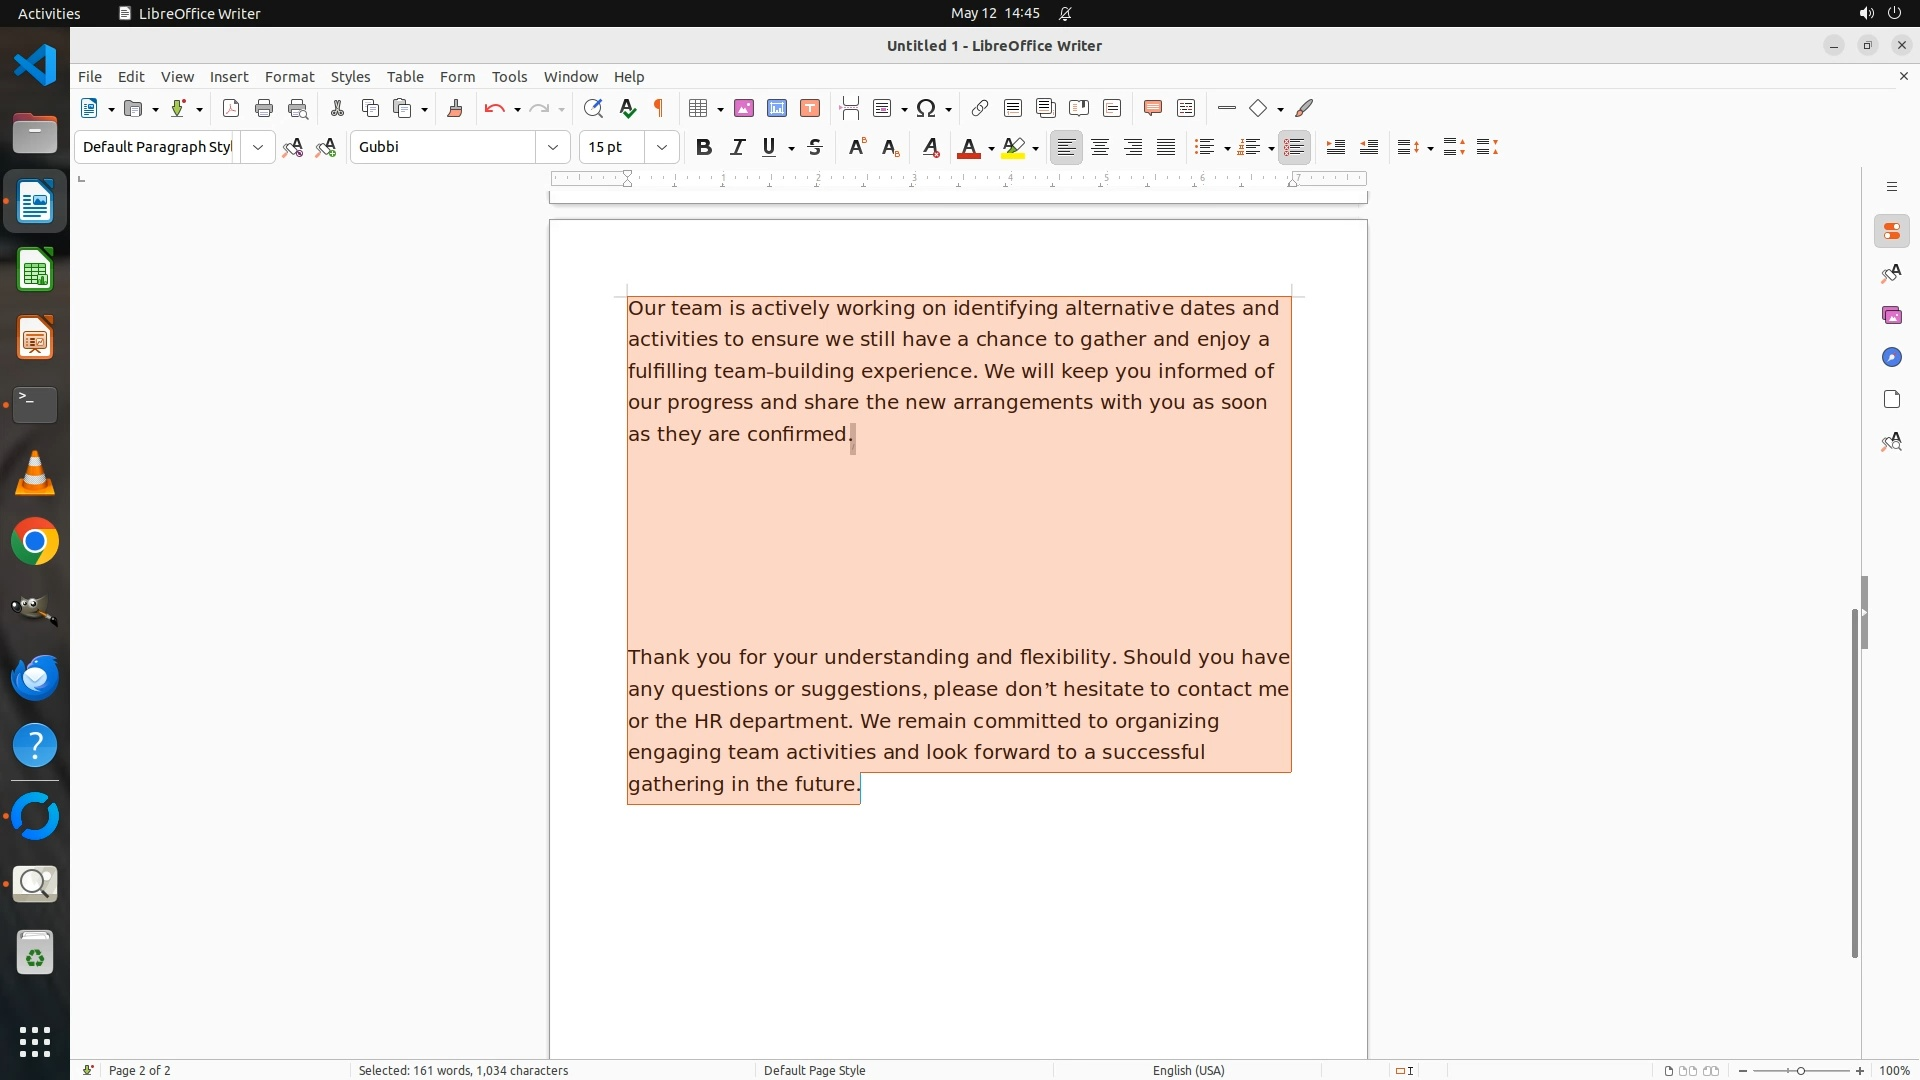1920x1080 pixels.
Task: Expand the font size dropdown
Action: click(662, 148)
